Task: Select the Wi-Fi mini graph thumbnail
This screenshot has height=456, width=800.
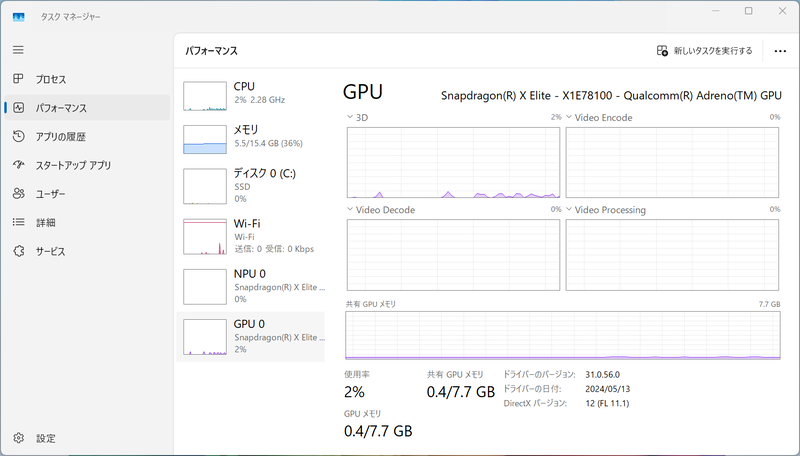Action: pyautogui.click(x=205, y=237)
